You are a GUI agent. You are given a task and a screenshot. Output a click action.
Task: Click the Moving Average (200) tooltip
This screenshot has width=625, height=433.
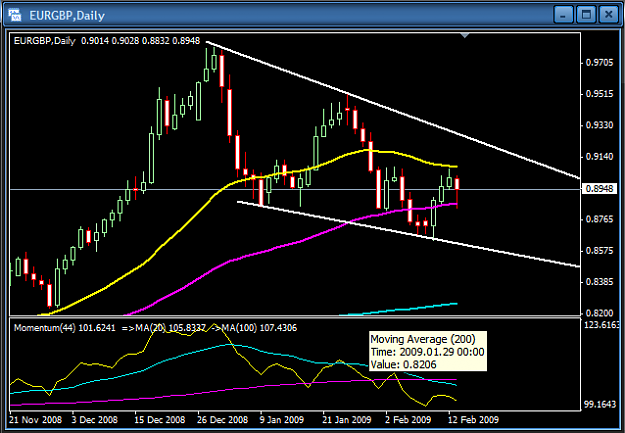click(x=428, y=351)
